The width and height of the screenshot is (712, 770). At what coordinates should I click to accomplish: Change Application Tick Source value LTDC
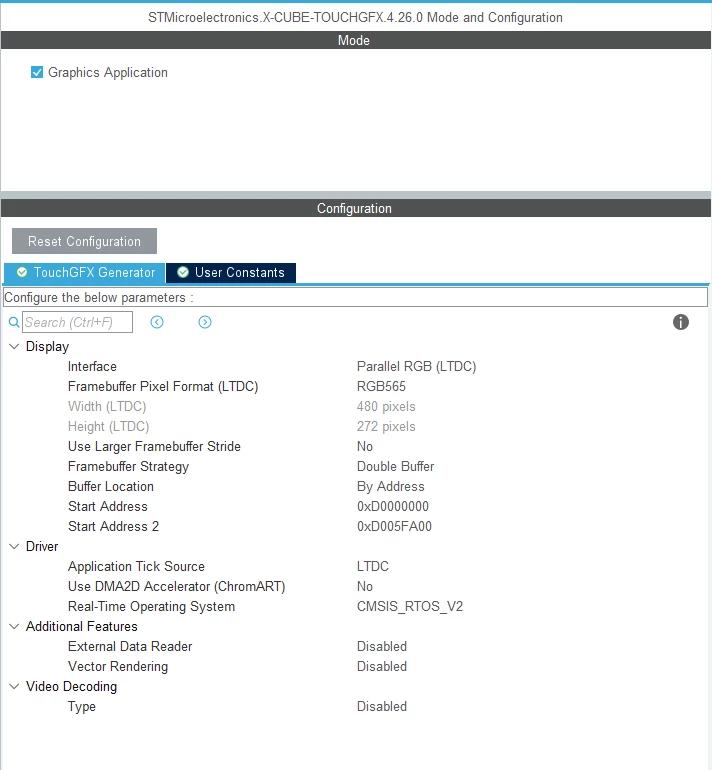click(372, 566)
